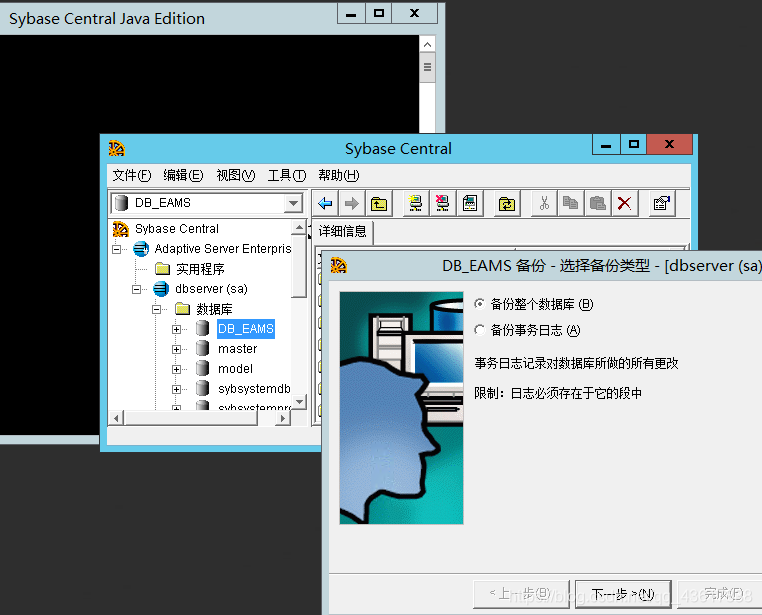
Task: Expand the sybsystemdb tree node
Action: click(176, 389)
